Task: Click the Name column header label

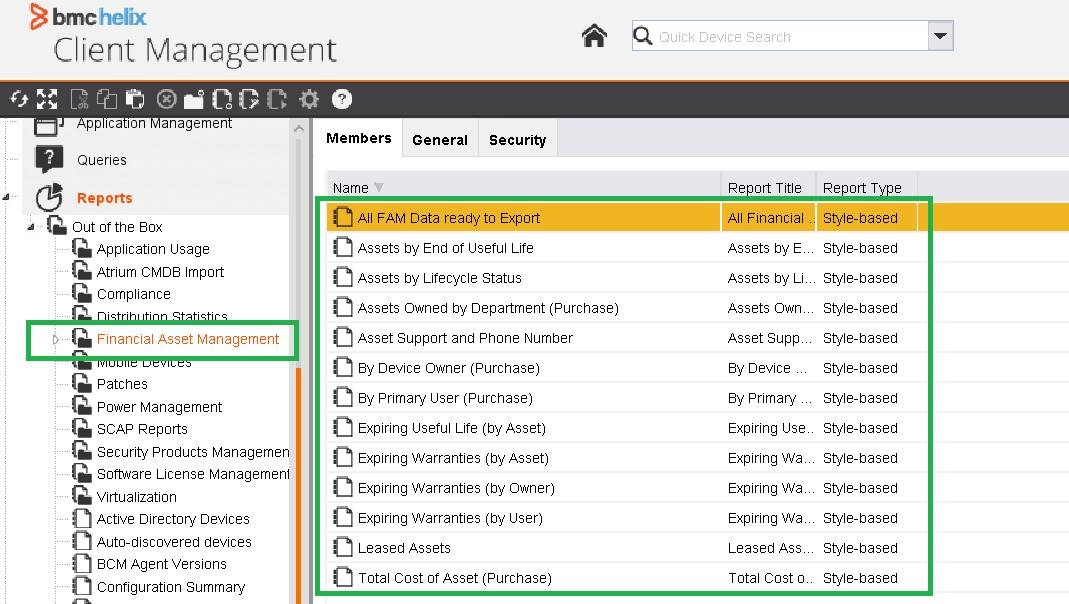Action: (x=350, y=187)
